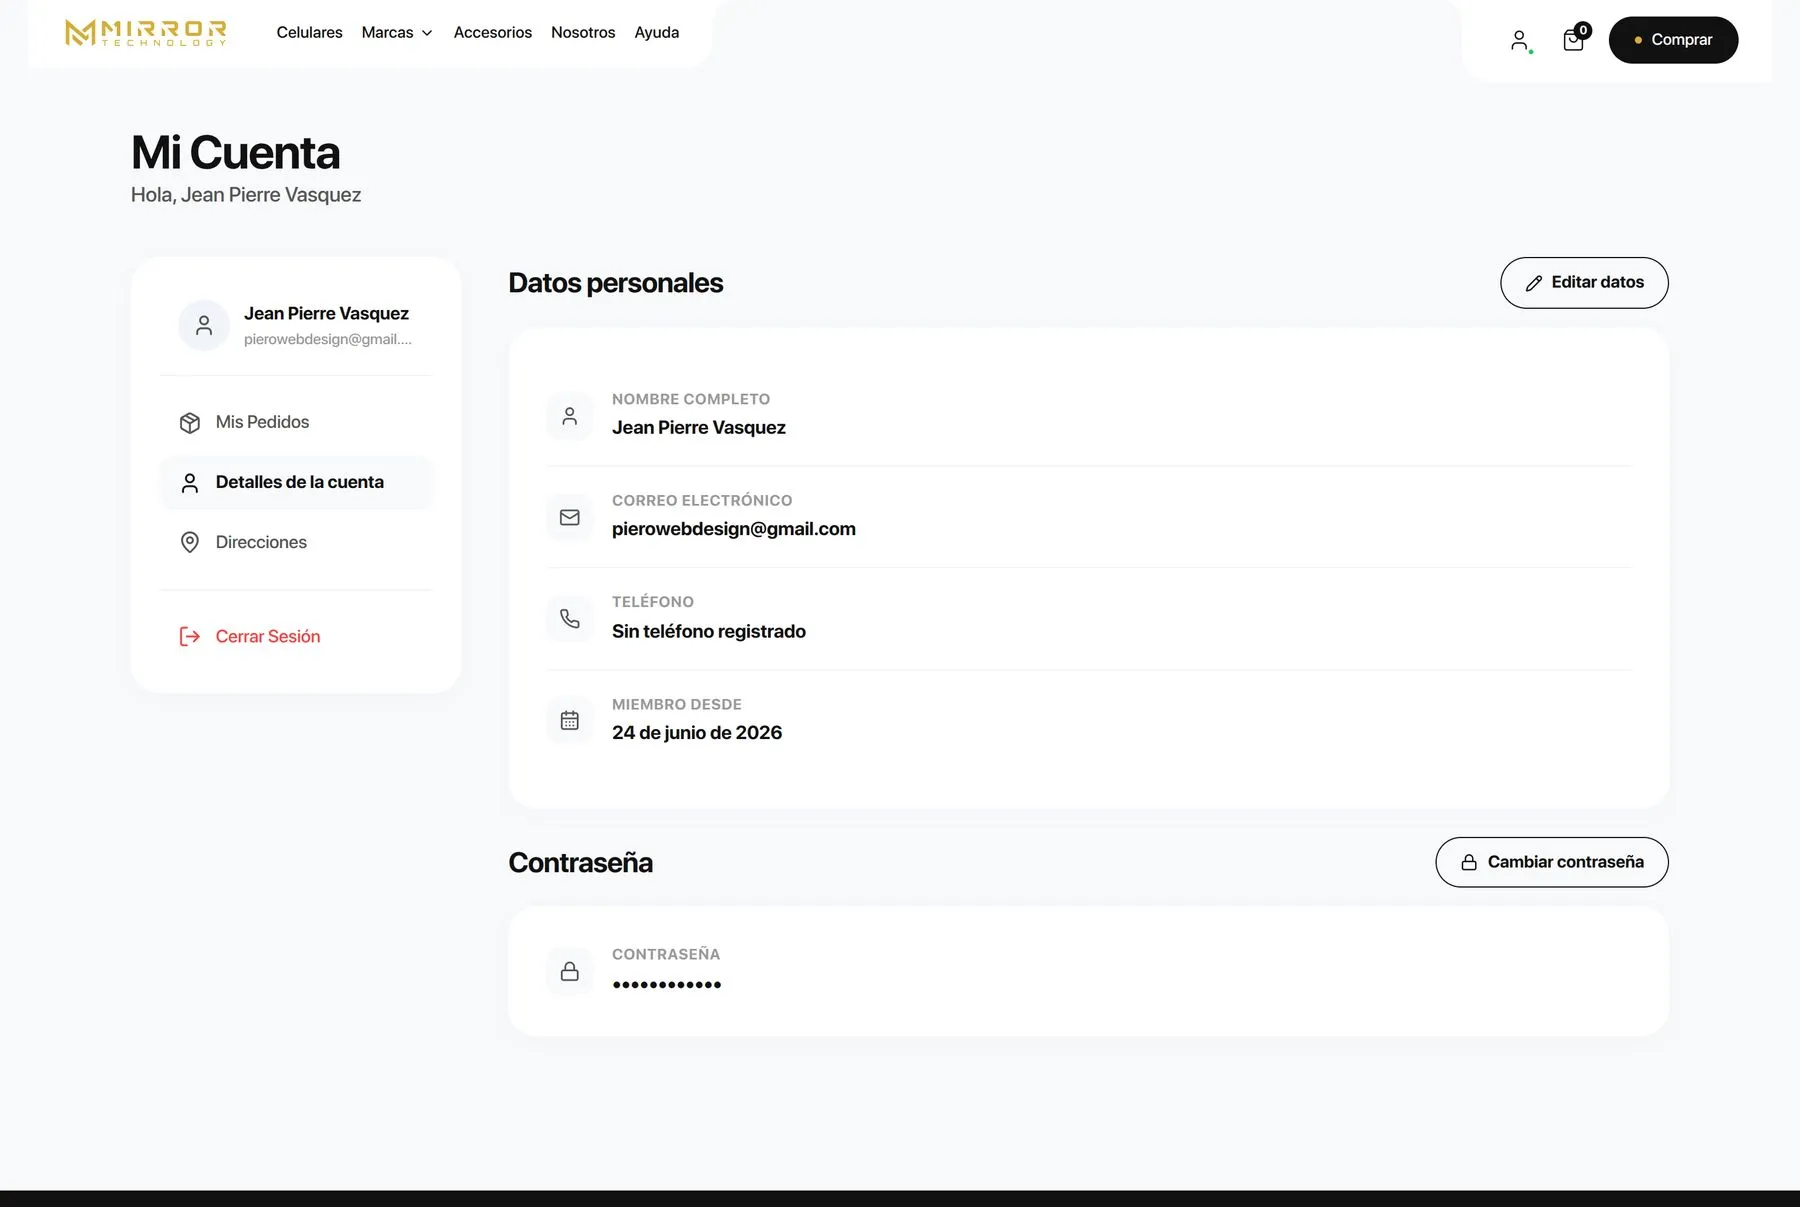
Task: Open Direcciones in the sidebar
Action: pos(296,542)
